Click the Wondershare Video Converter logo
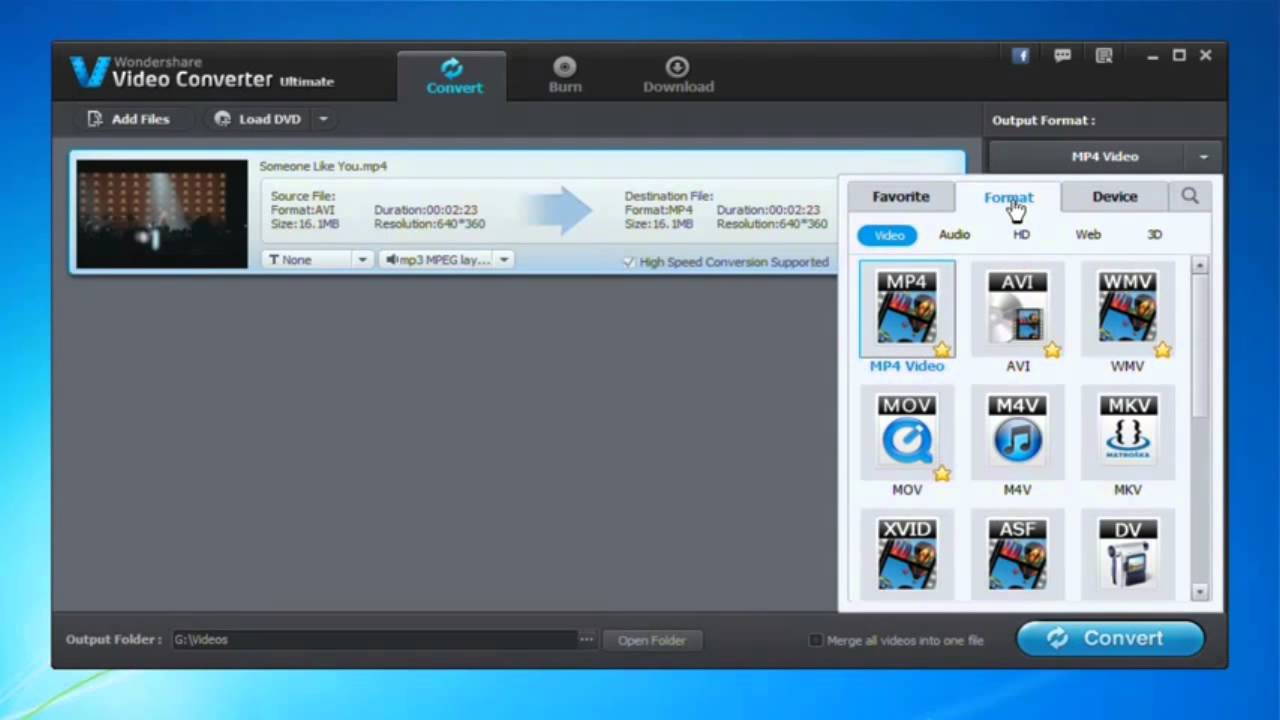 pos(201,72)
